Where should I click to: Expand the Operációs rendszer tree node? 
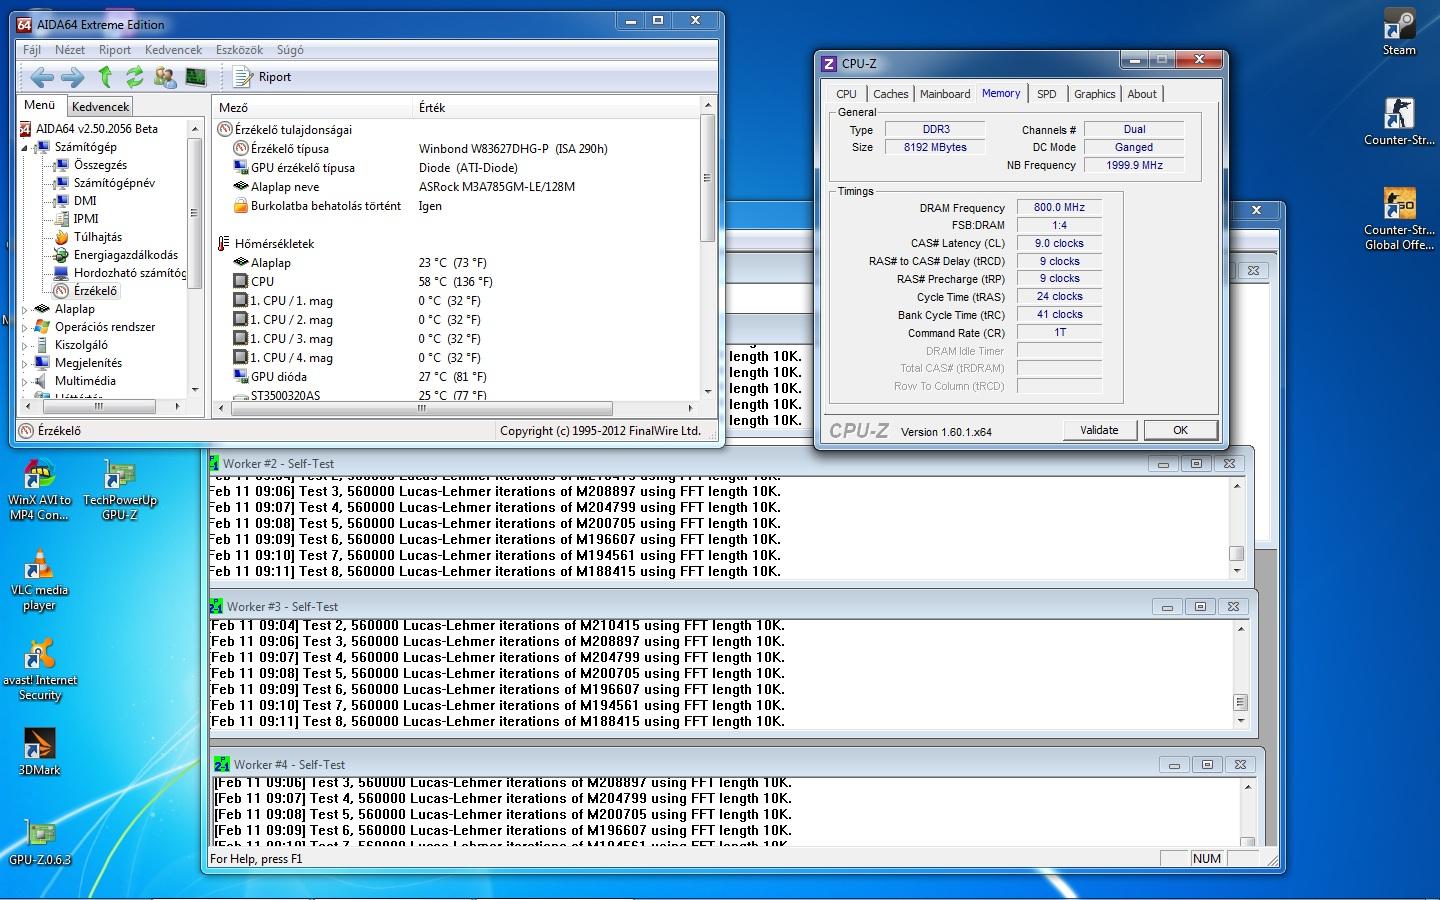[25, 327]
